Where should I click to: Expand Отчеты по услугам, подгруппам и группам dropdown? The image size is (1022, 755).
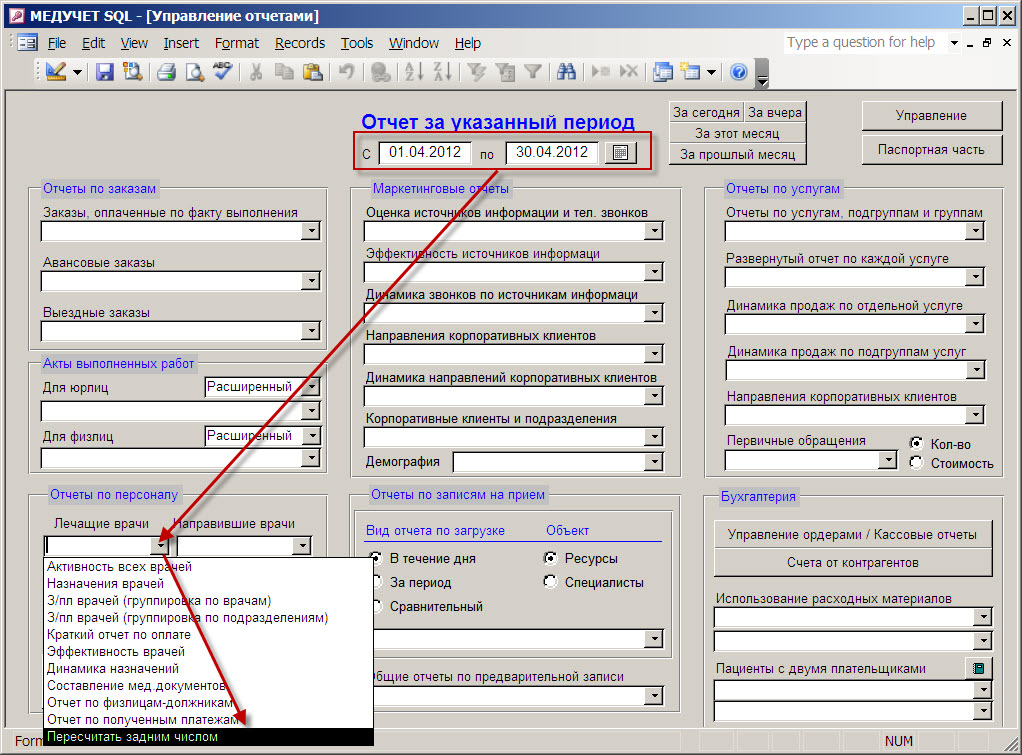(x=975, y=231)
